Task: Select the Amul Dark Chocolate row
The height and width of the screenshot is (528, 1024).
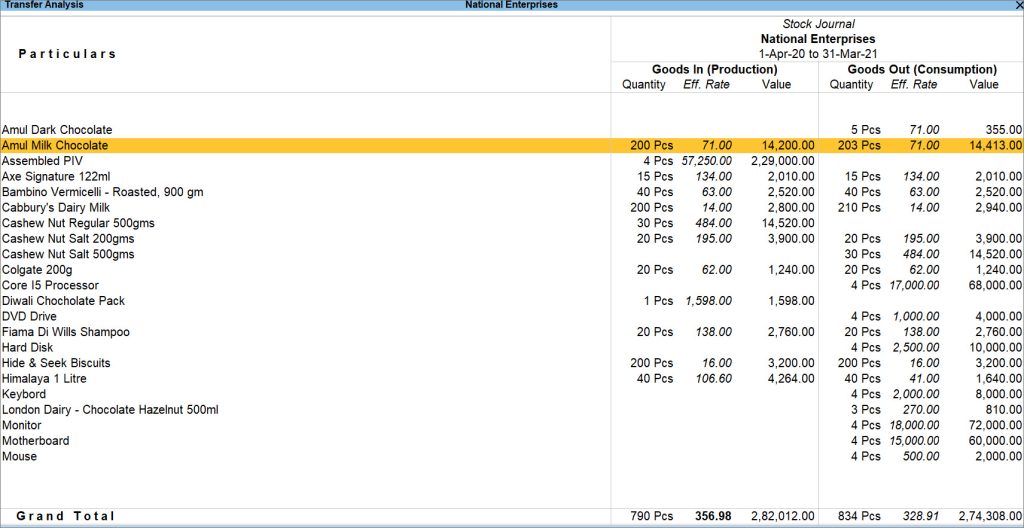Action: tap(512, 130)
